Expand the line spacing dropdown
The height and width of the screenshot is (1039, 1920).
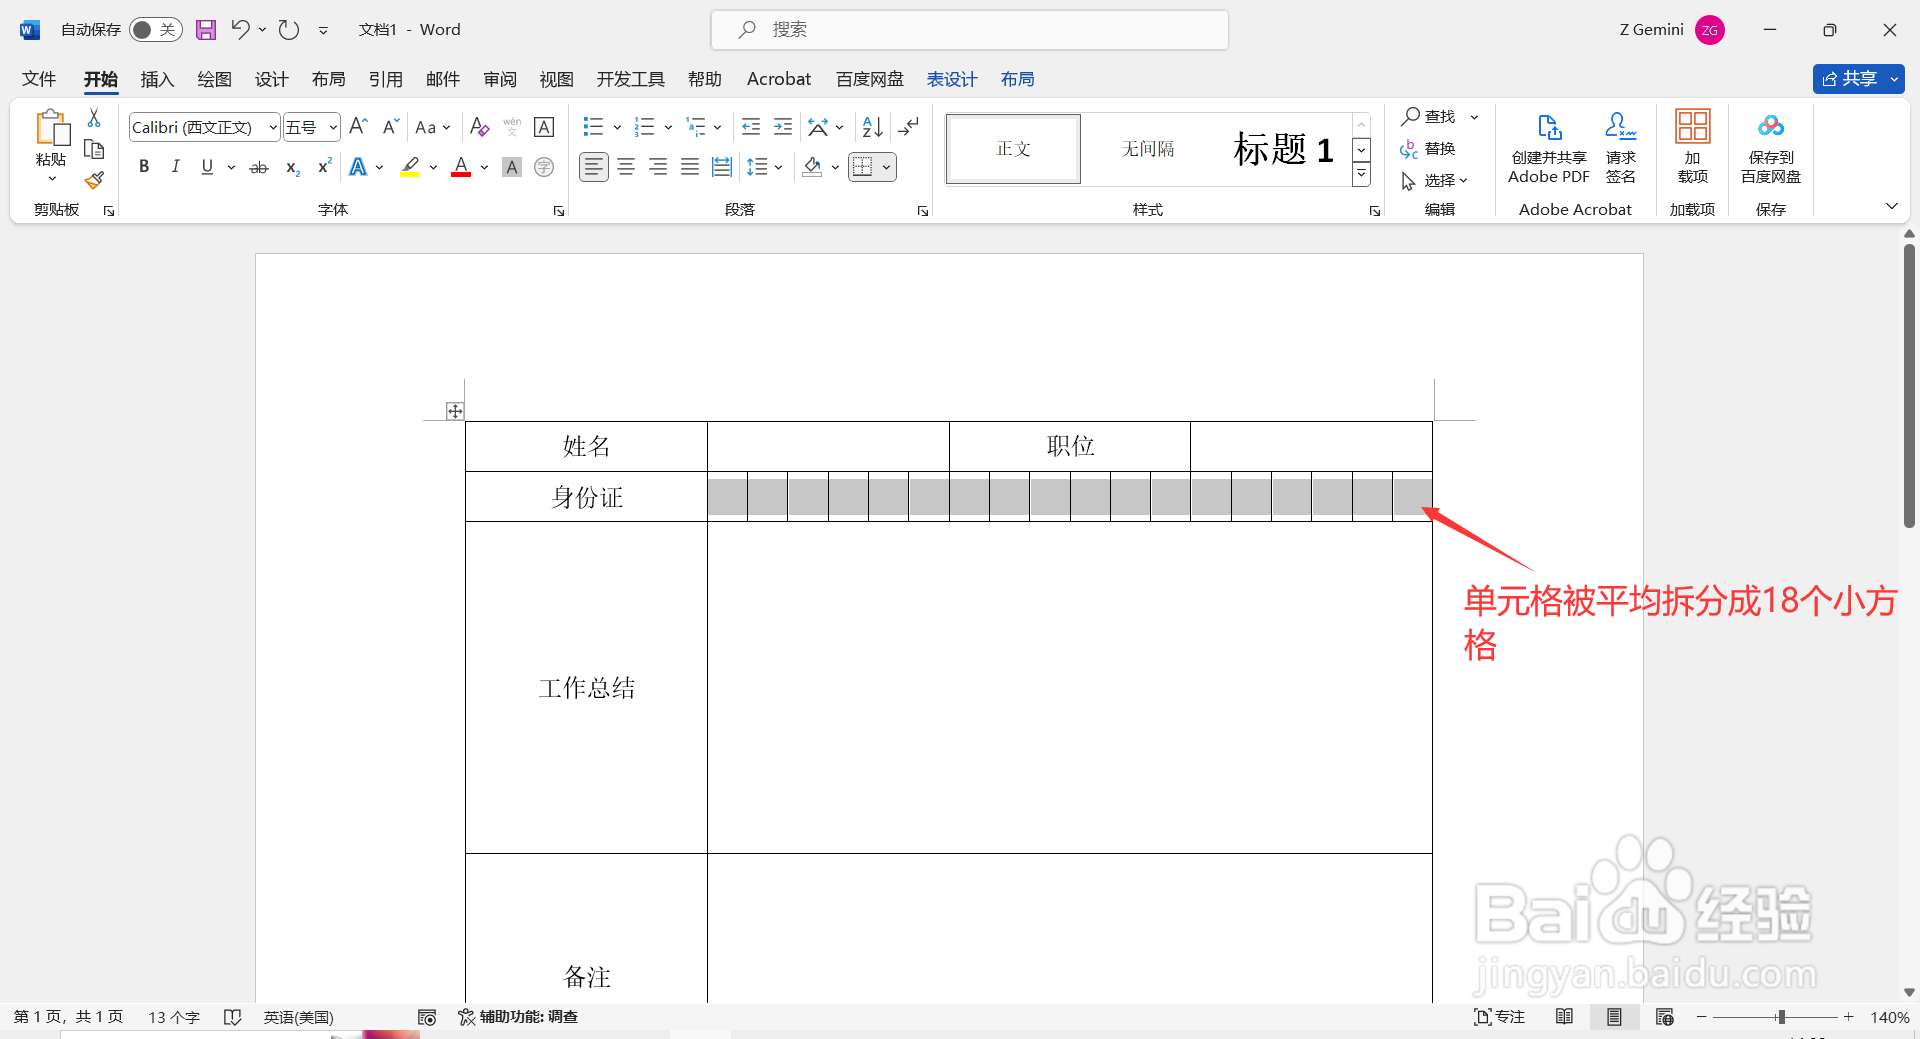pyautogui.click(x=779, y=166)
